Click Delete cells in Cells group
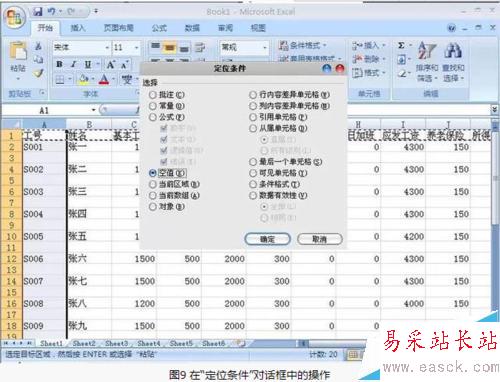Viewport: 500px width, 382px height. [368, 59]
